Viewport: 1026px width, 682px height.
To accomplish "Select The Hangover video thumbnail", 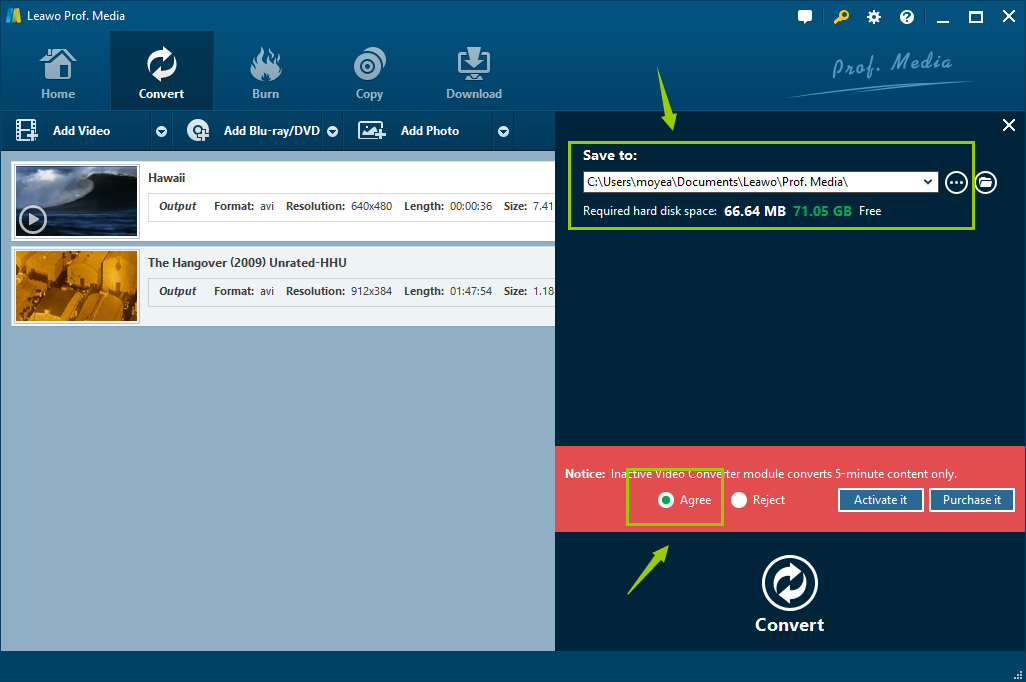I will click(x=77, y=286).
